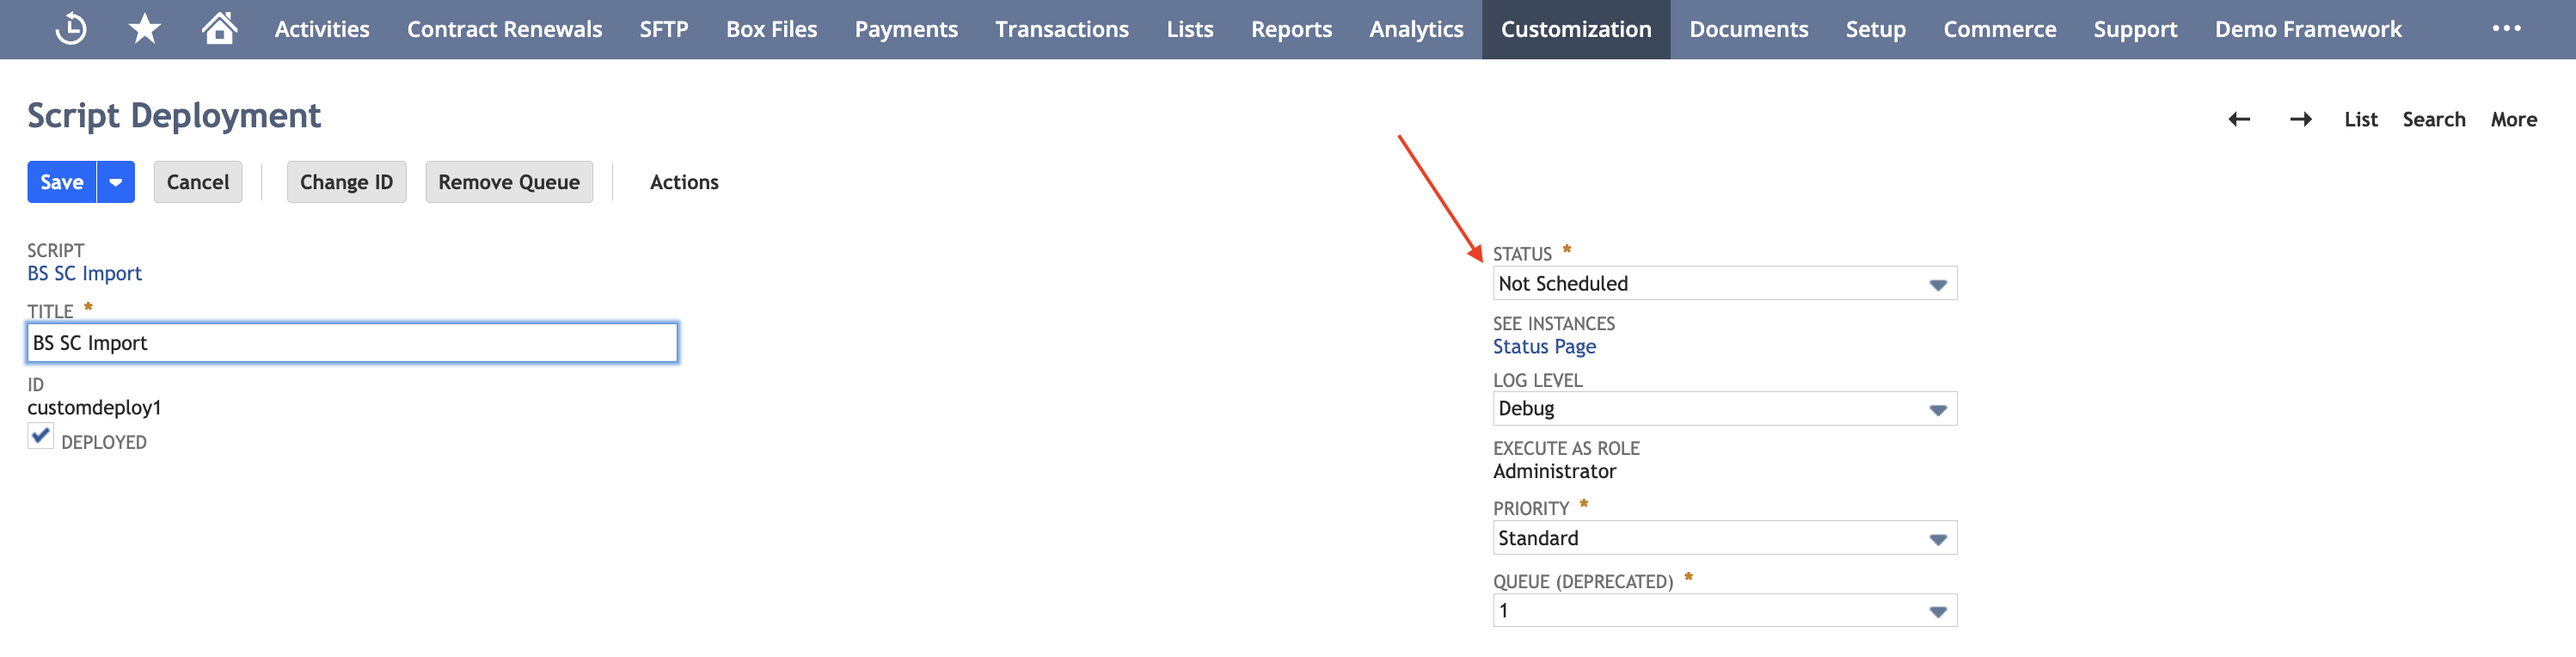
Task: Open the shortcuts star icon
Action: pyautogui.click(x=145, y=29)
